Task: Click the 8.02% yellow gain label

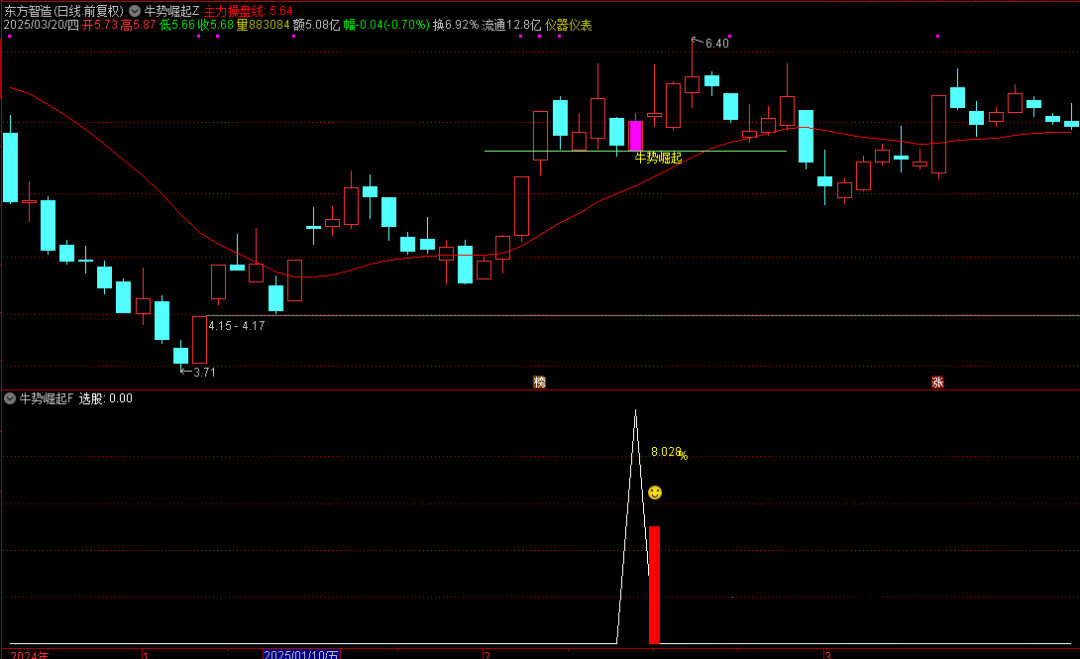Action: coord(668,453)
